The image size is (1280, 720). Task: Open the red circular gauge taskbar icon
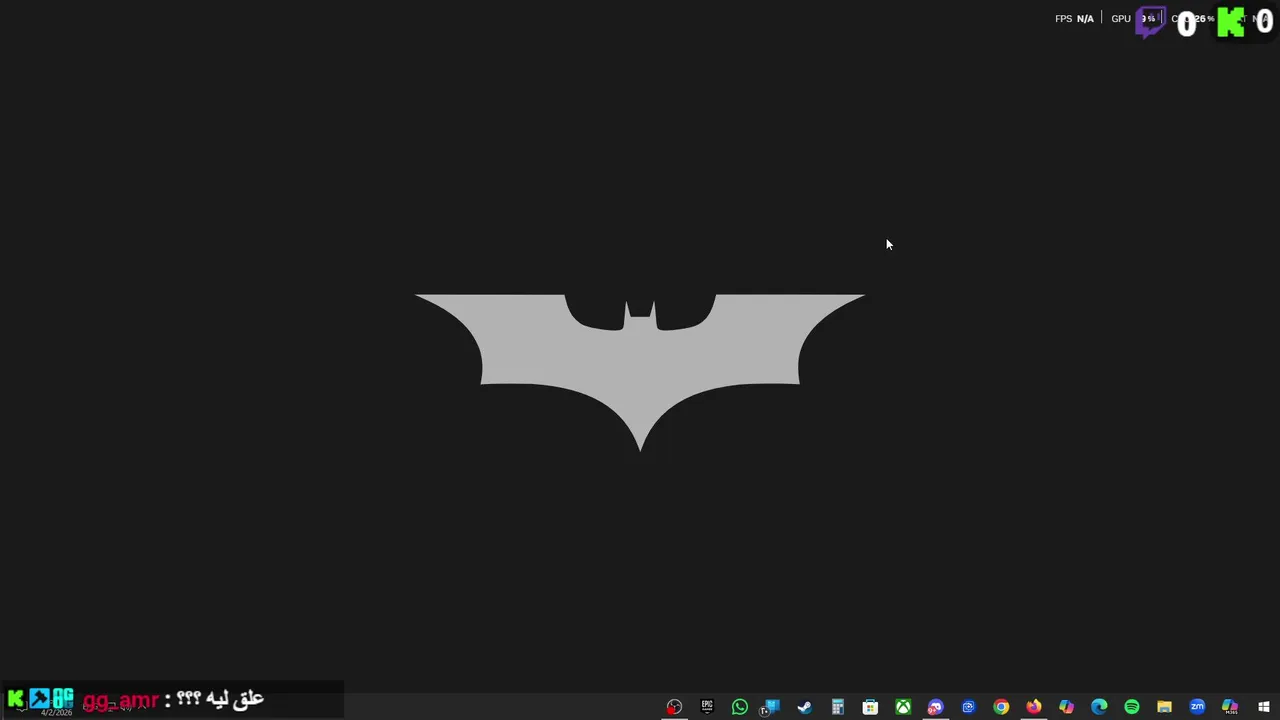point(674,707)
